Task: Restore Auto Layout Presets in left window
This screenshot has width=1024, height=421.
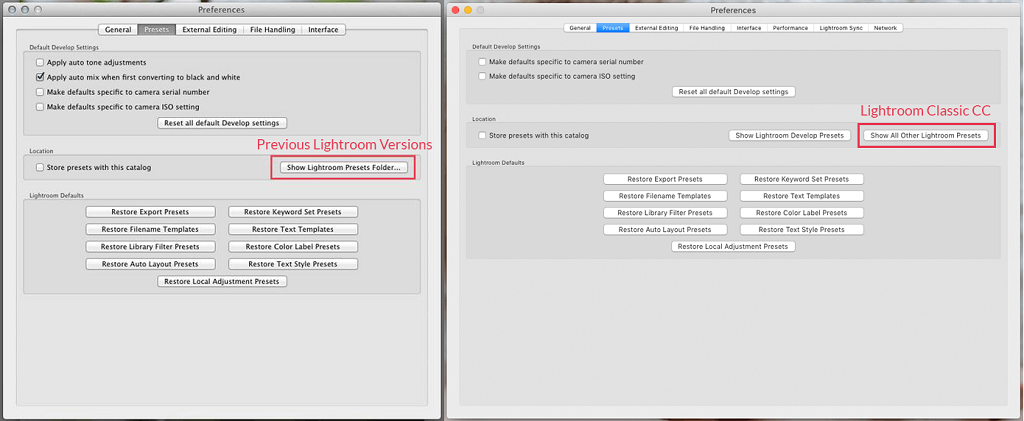Action: coord(150,264)
